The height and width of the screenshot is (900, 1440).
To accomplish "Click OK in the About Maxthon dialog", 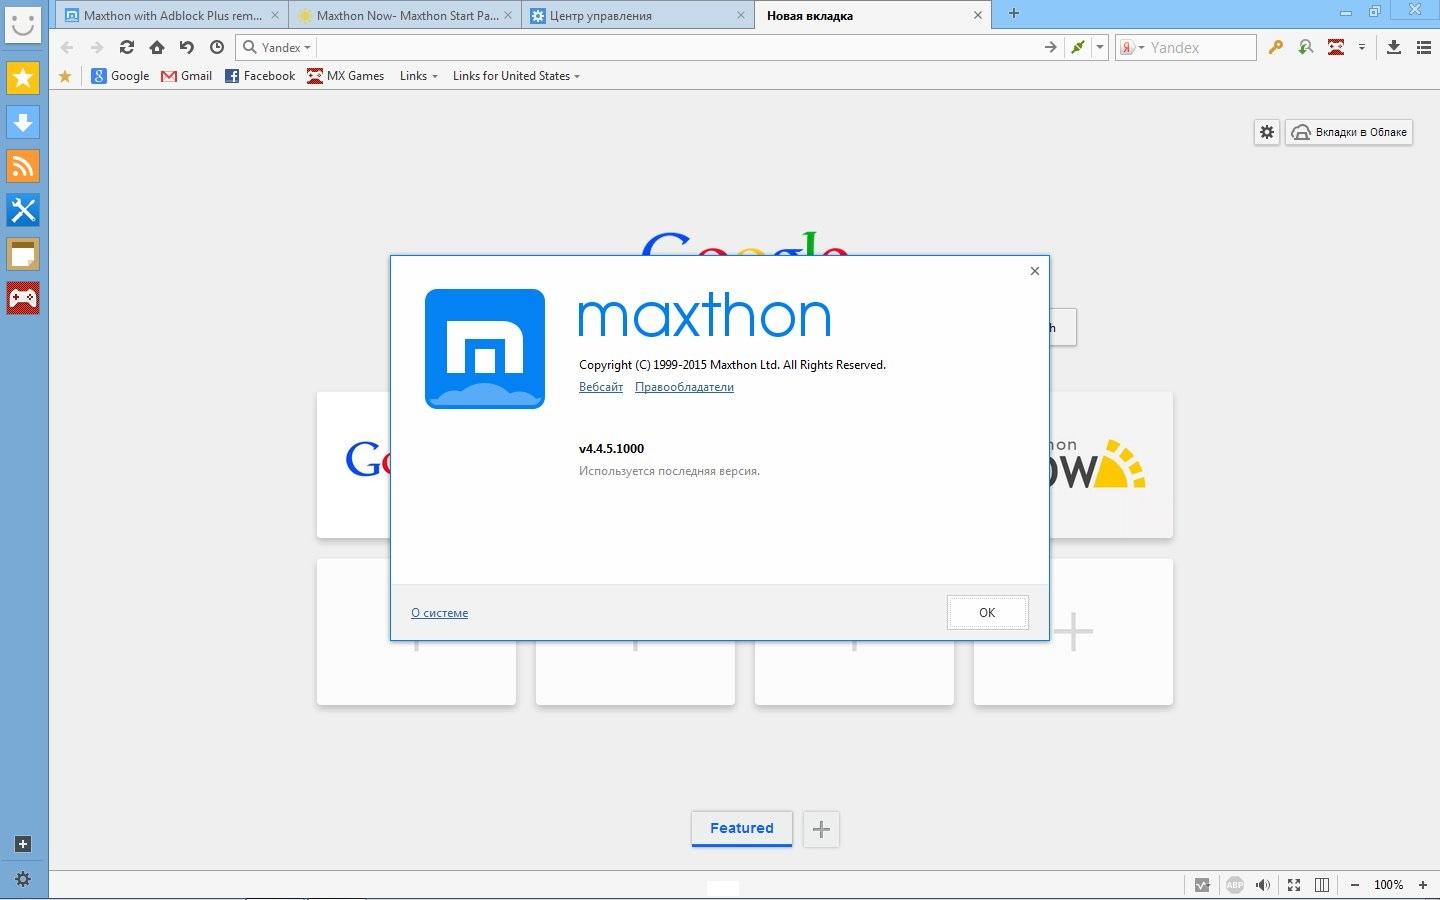I will tap(987, 613).
